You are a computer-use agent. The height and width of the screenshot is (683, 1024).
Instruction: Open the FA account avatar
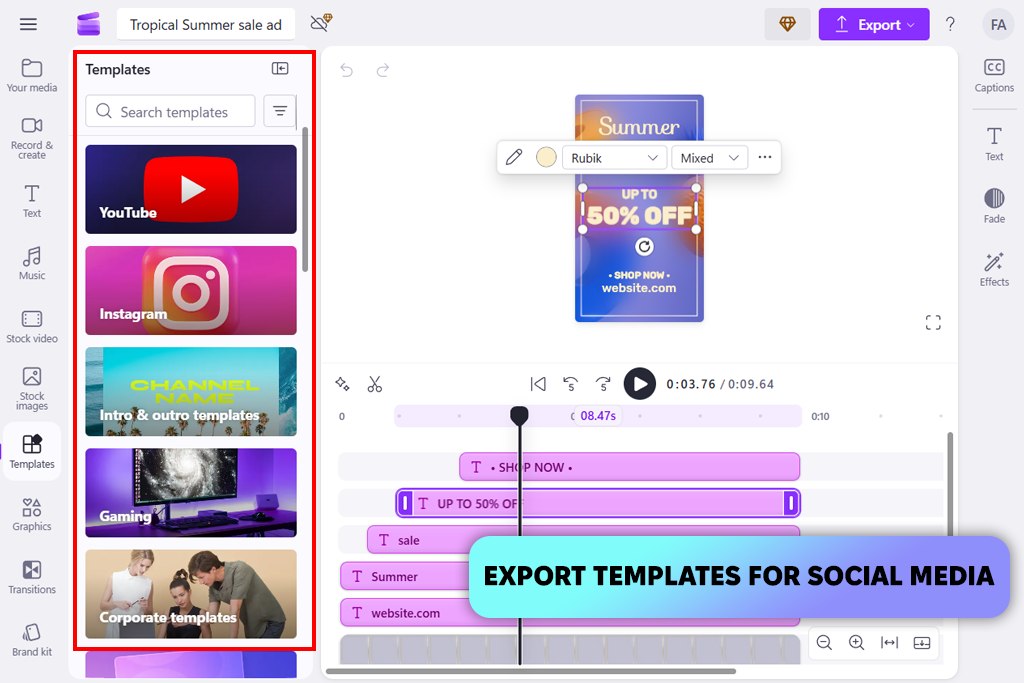(998, 25)
